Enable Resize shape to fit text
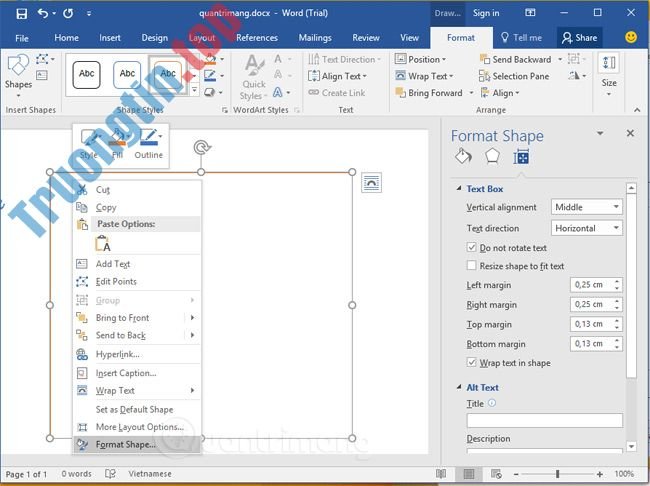 pyautogui.click(x=471, y=265)
